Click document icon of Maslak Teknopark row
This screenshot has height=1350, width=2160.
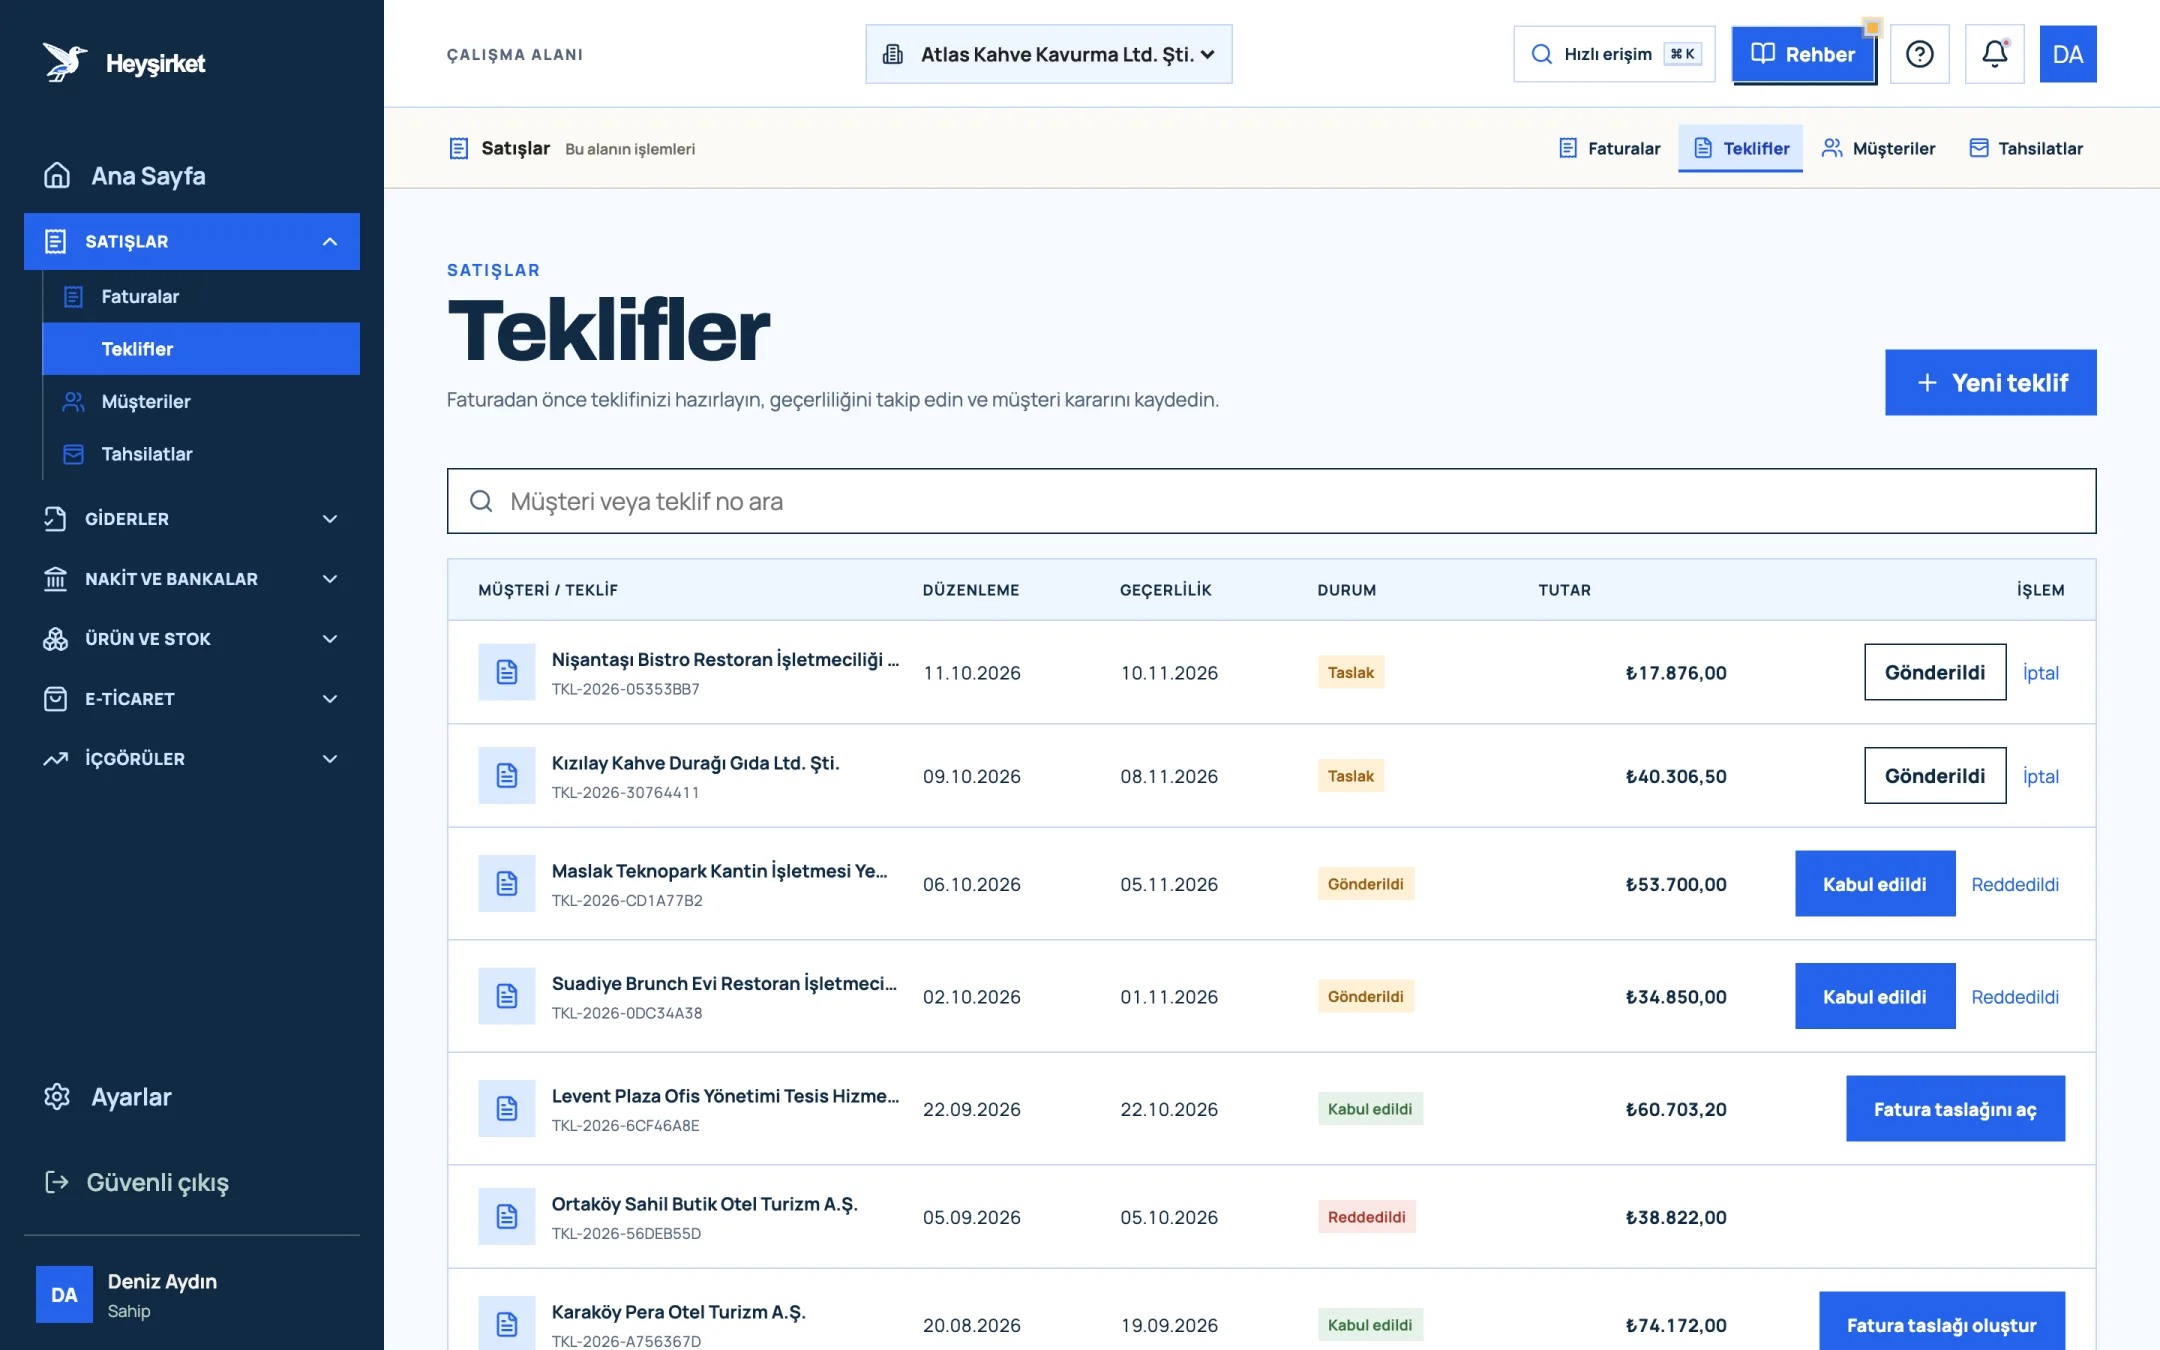507,883
